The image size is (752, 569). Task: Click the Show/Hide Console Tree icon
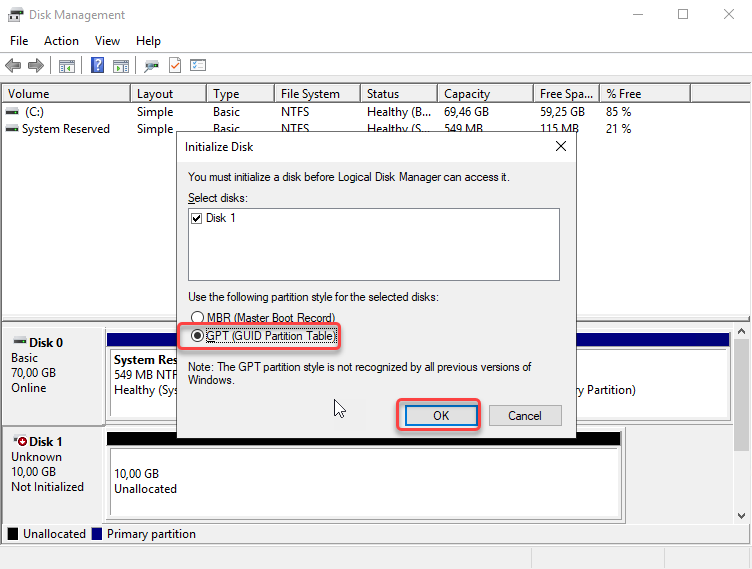[67, 66]
